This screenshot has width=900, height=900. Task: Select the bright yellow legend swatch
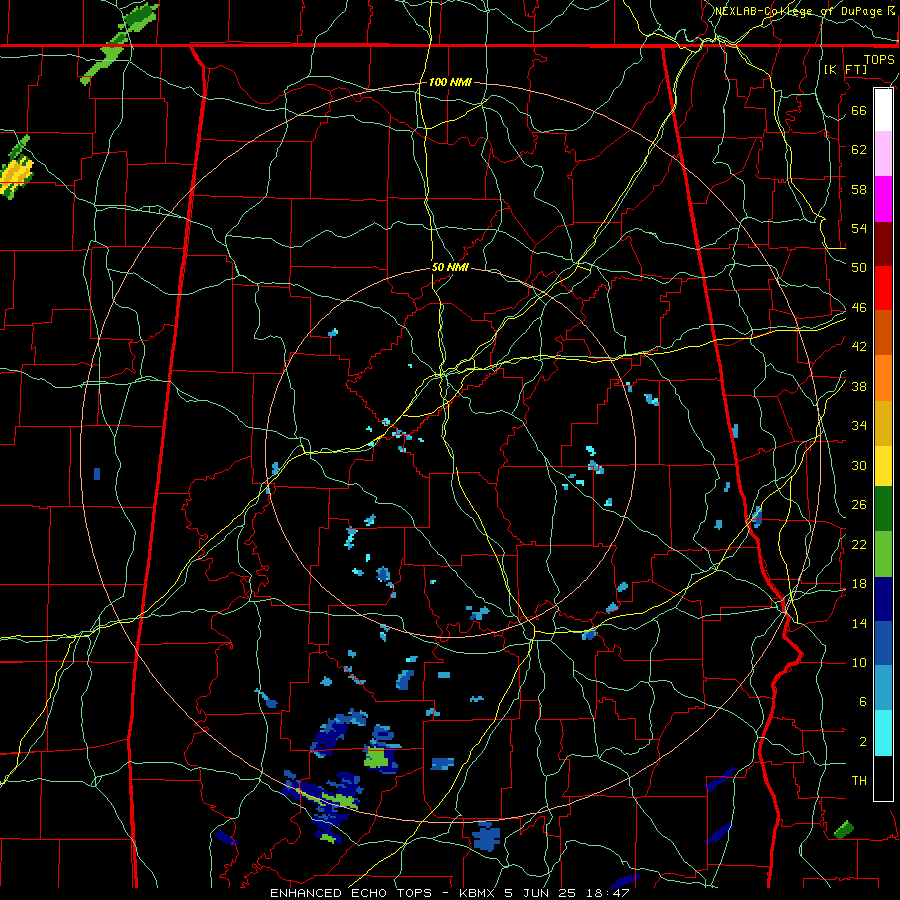(883, 466)
